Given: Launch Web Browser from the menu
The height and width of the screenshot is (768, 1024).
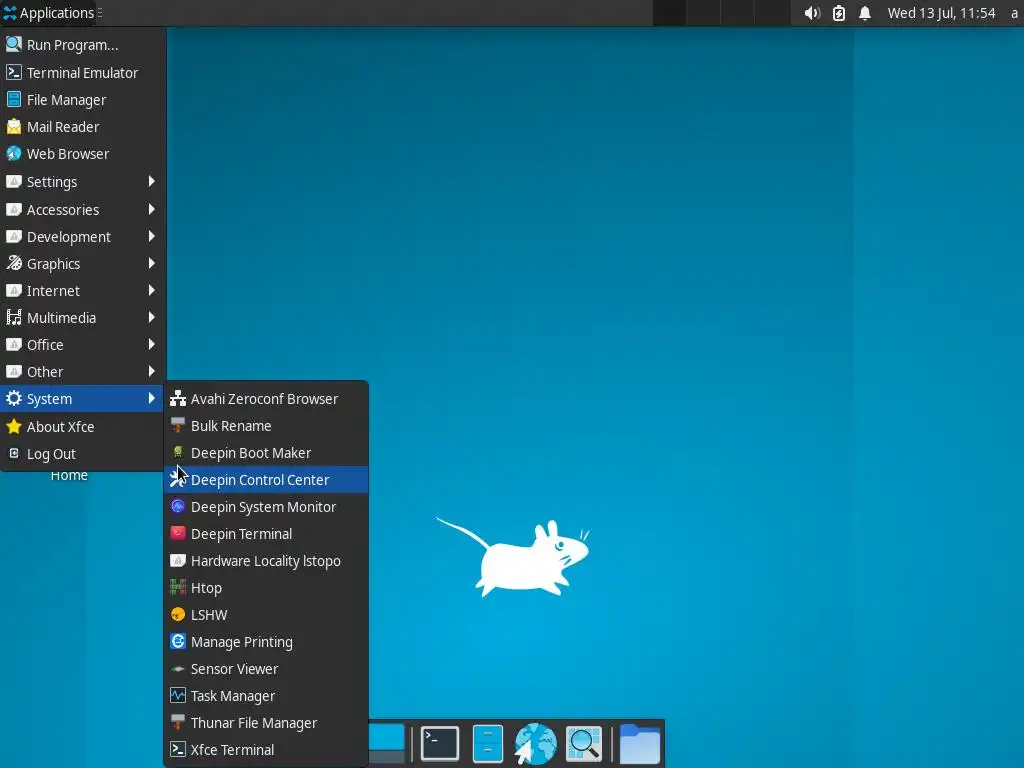Looking at the screenshot, I should 82,154.
